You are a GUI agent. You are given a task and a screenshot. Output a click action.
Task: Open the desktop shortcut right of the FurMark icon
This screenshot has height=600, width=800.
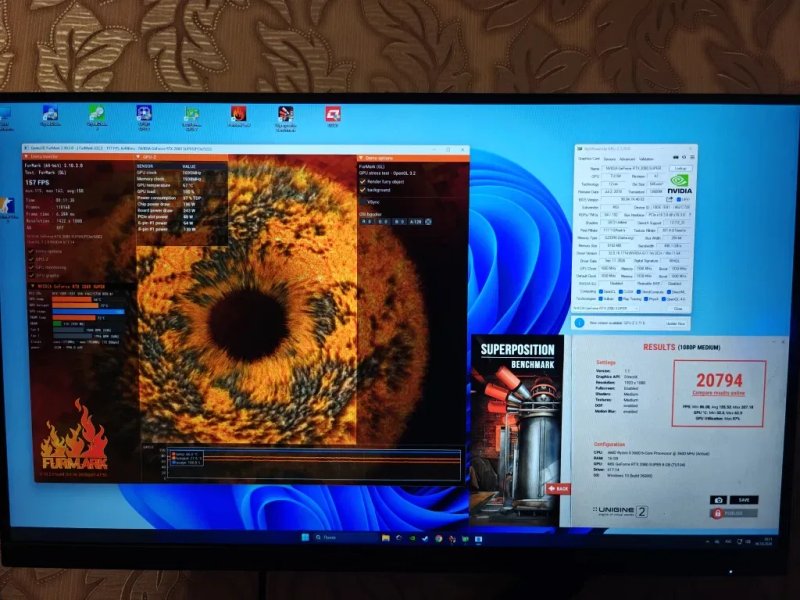tap(286, 114)
